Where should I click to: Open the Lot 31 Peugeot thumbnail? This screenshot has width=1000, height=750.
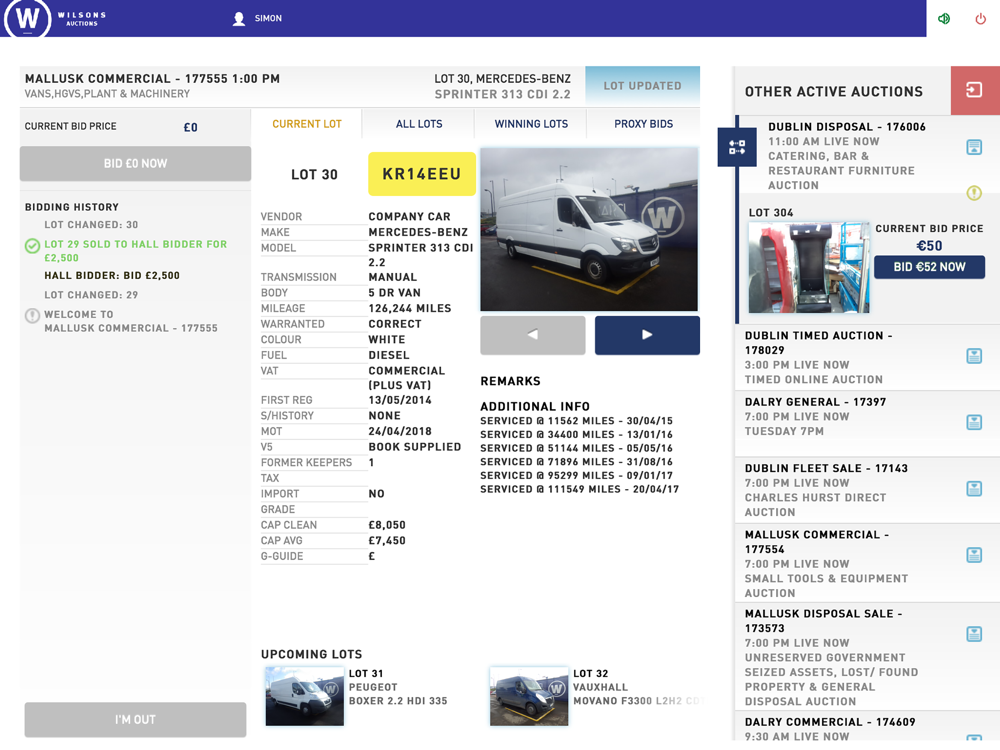click(x=304, y=696)
